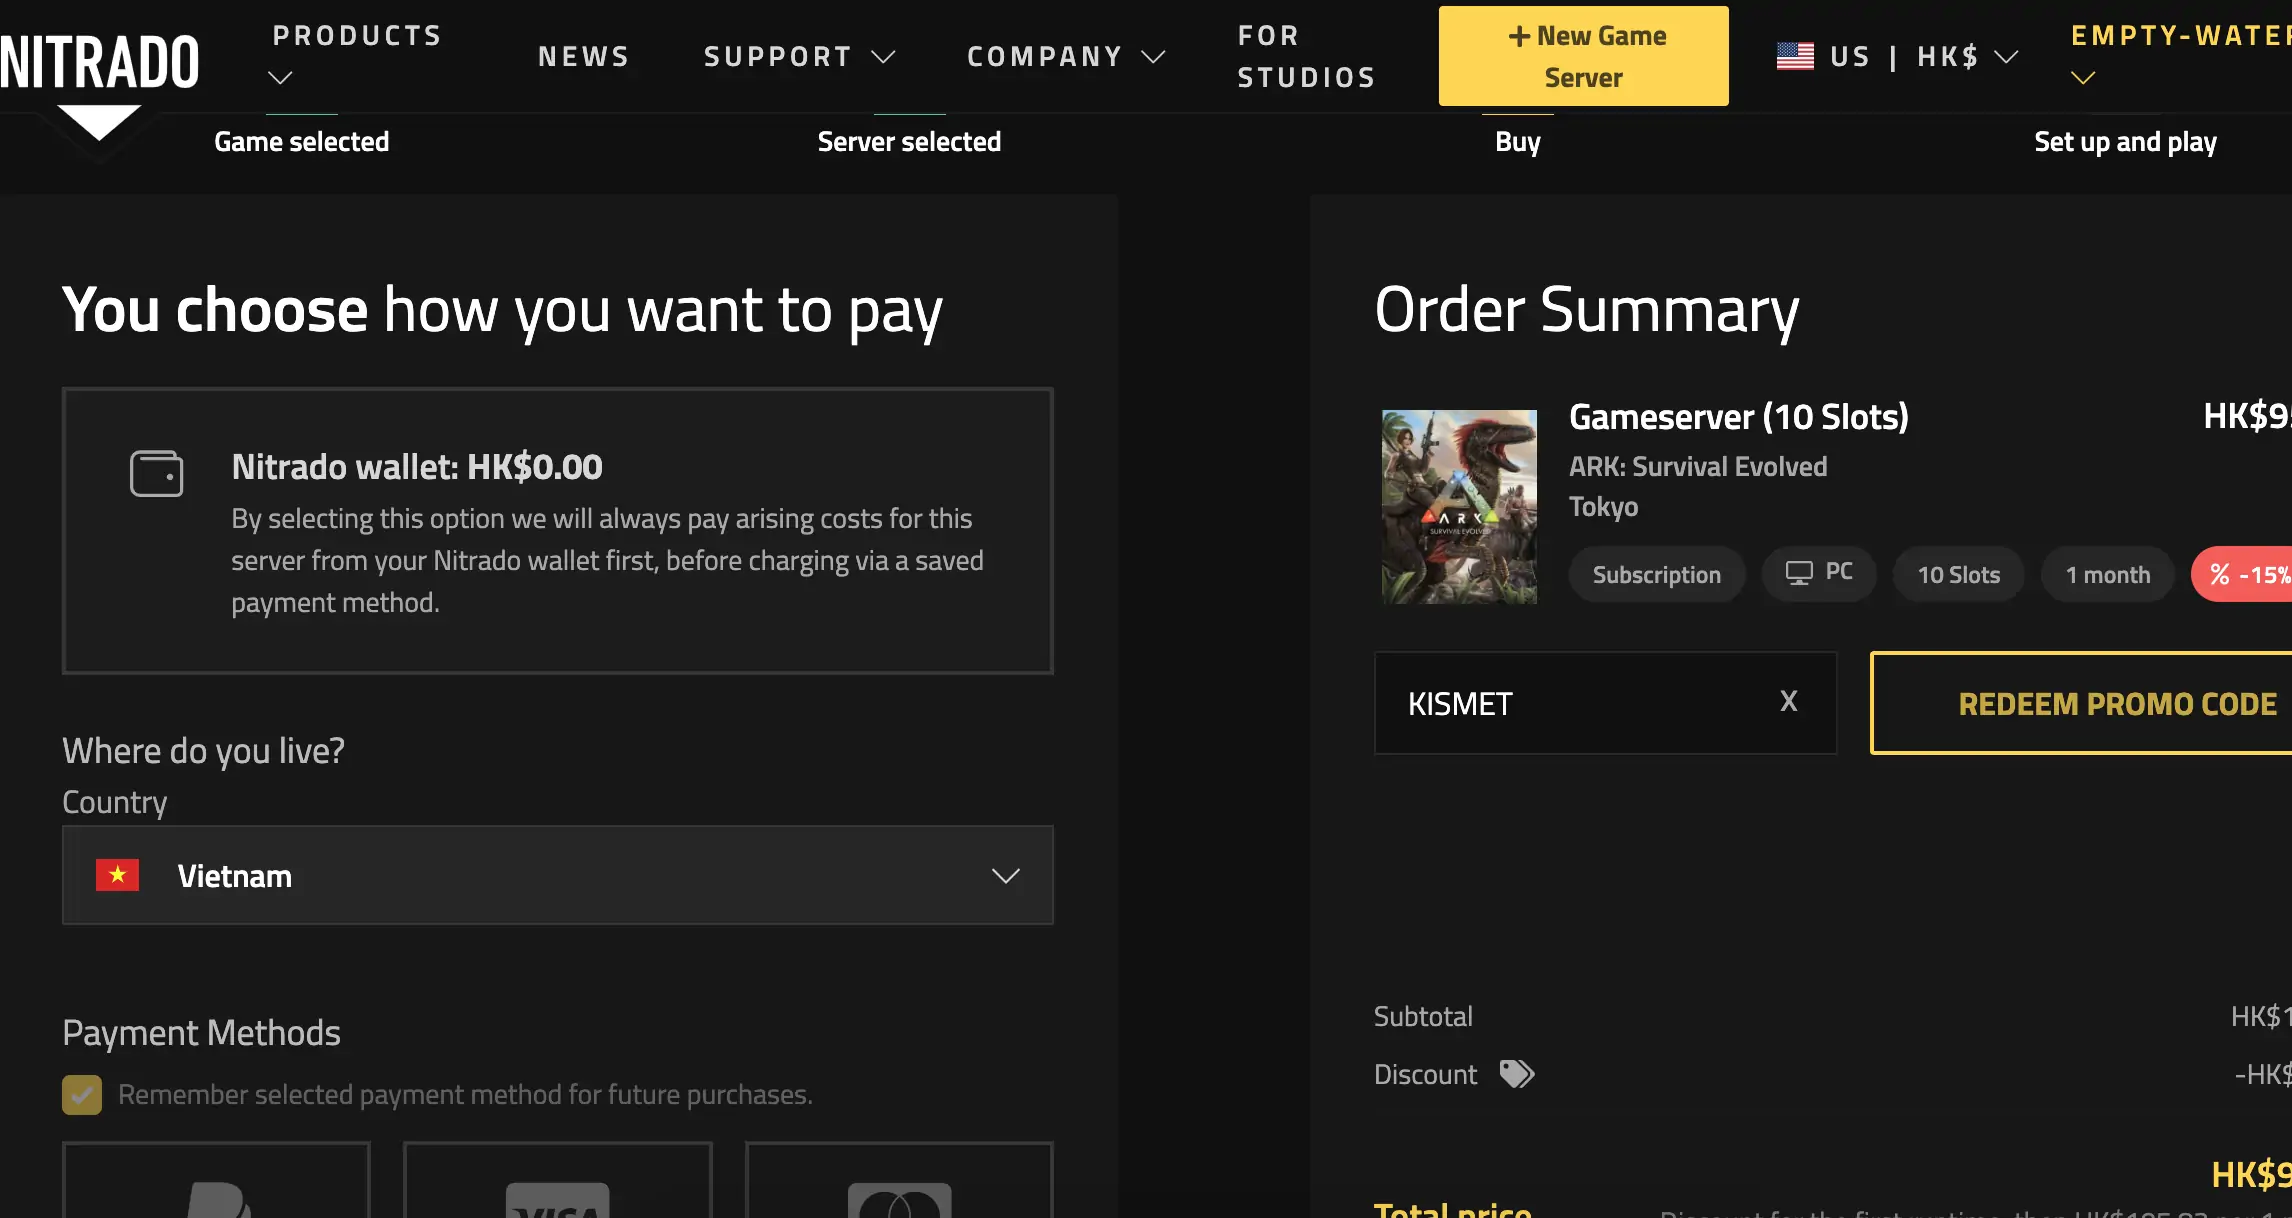Click the Nitrado logo

pyautogui.click(x=100, y=57)
